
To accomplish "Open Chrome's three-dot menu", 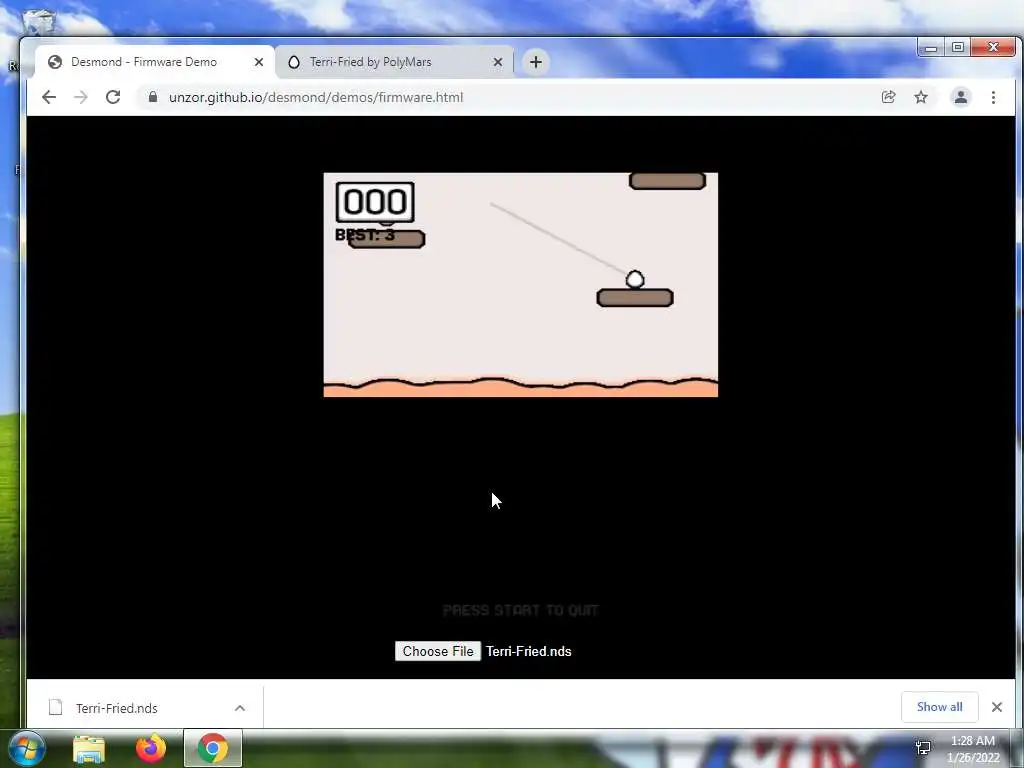I will (993, 97).
